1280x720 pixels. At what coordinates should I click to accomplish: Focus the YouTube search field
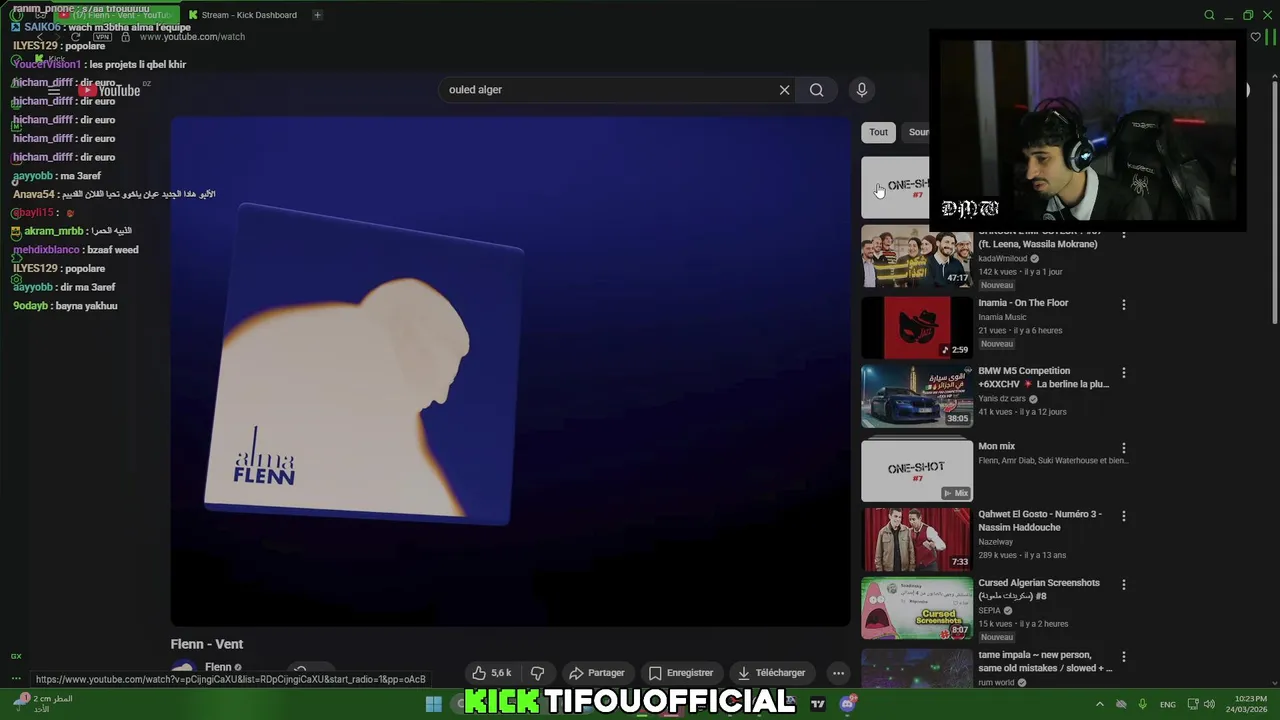610,90
